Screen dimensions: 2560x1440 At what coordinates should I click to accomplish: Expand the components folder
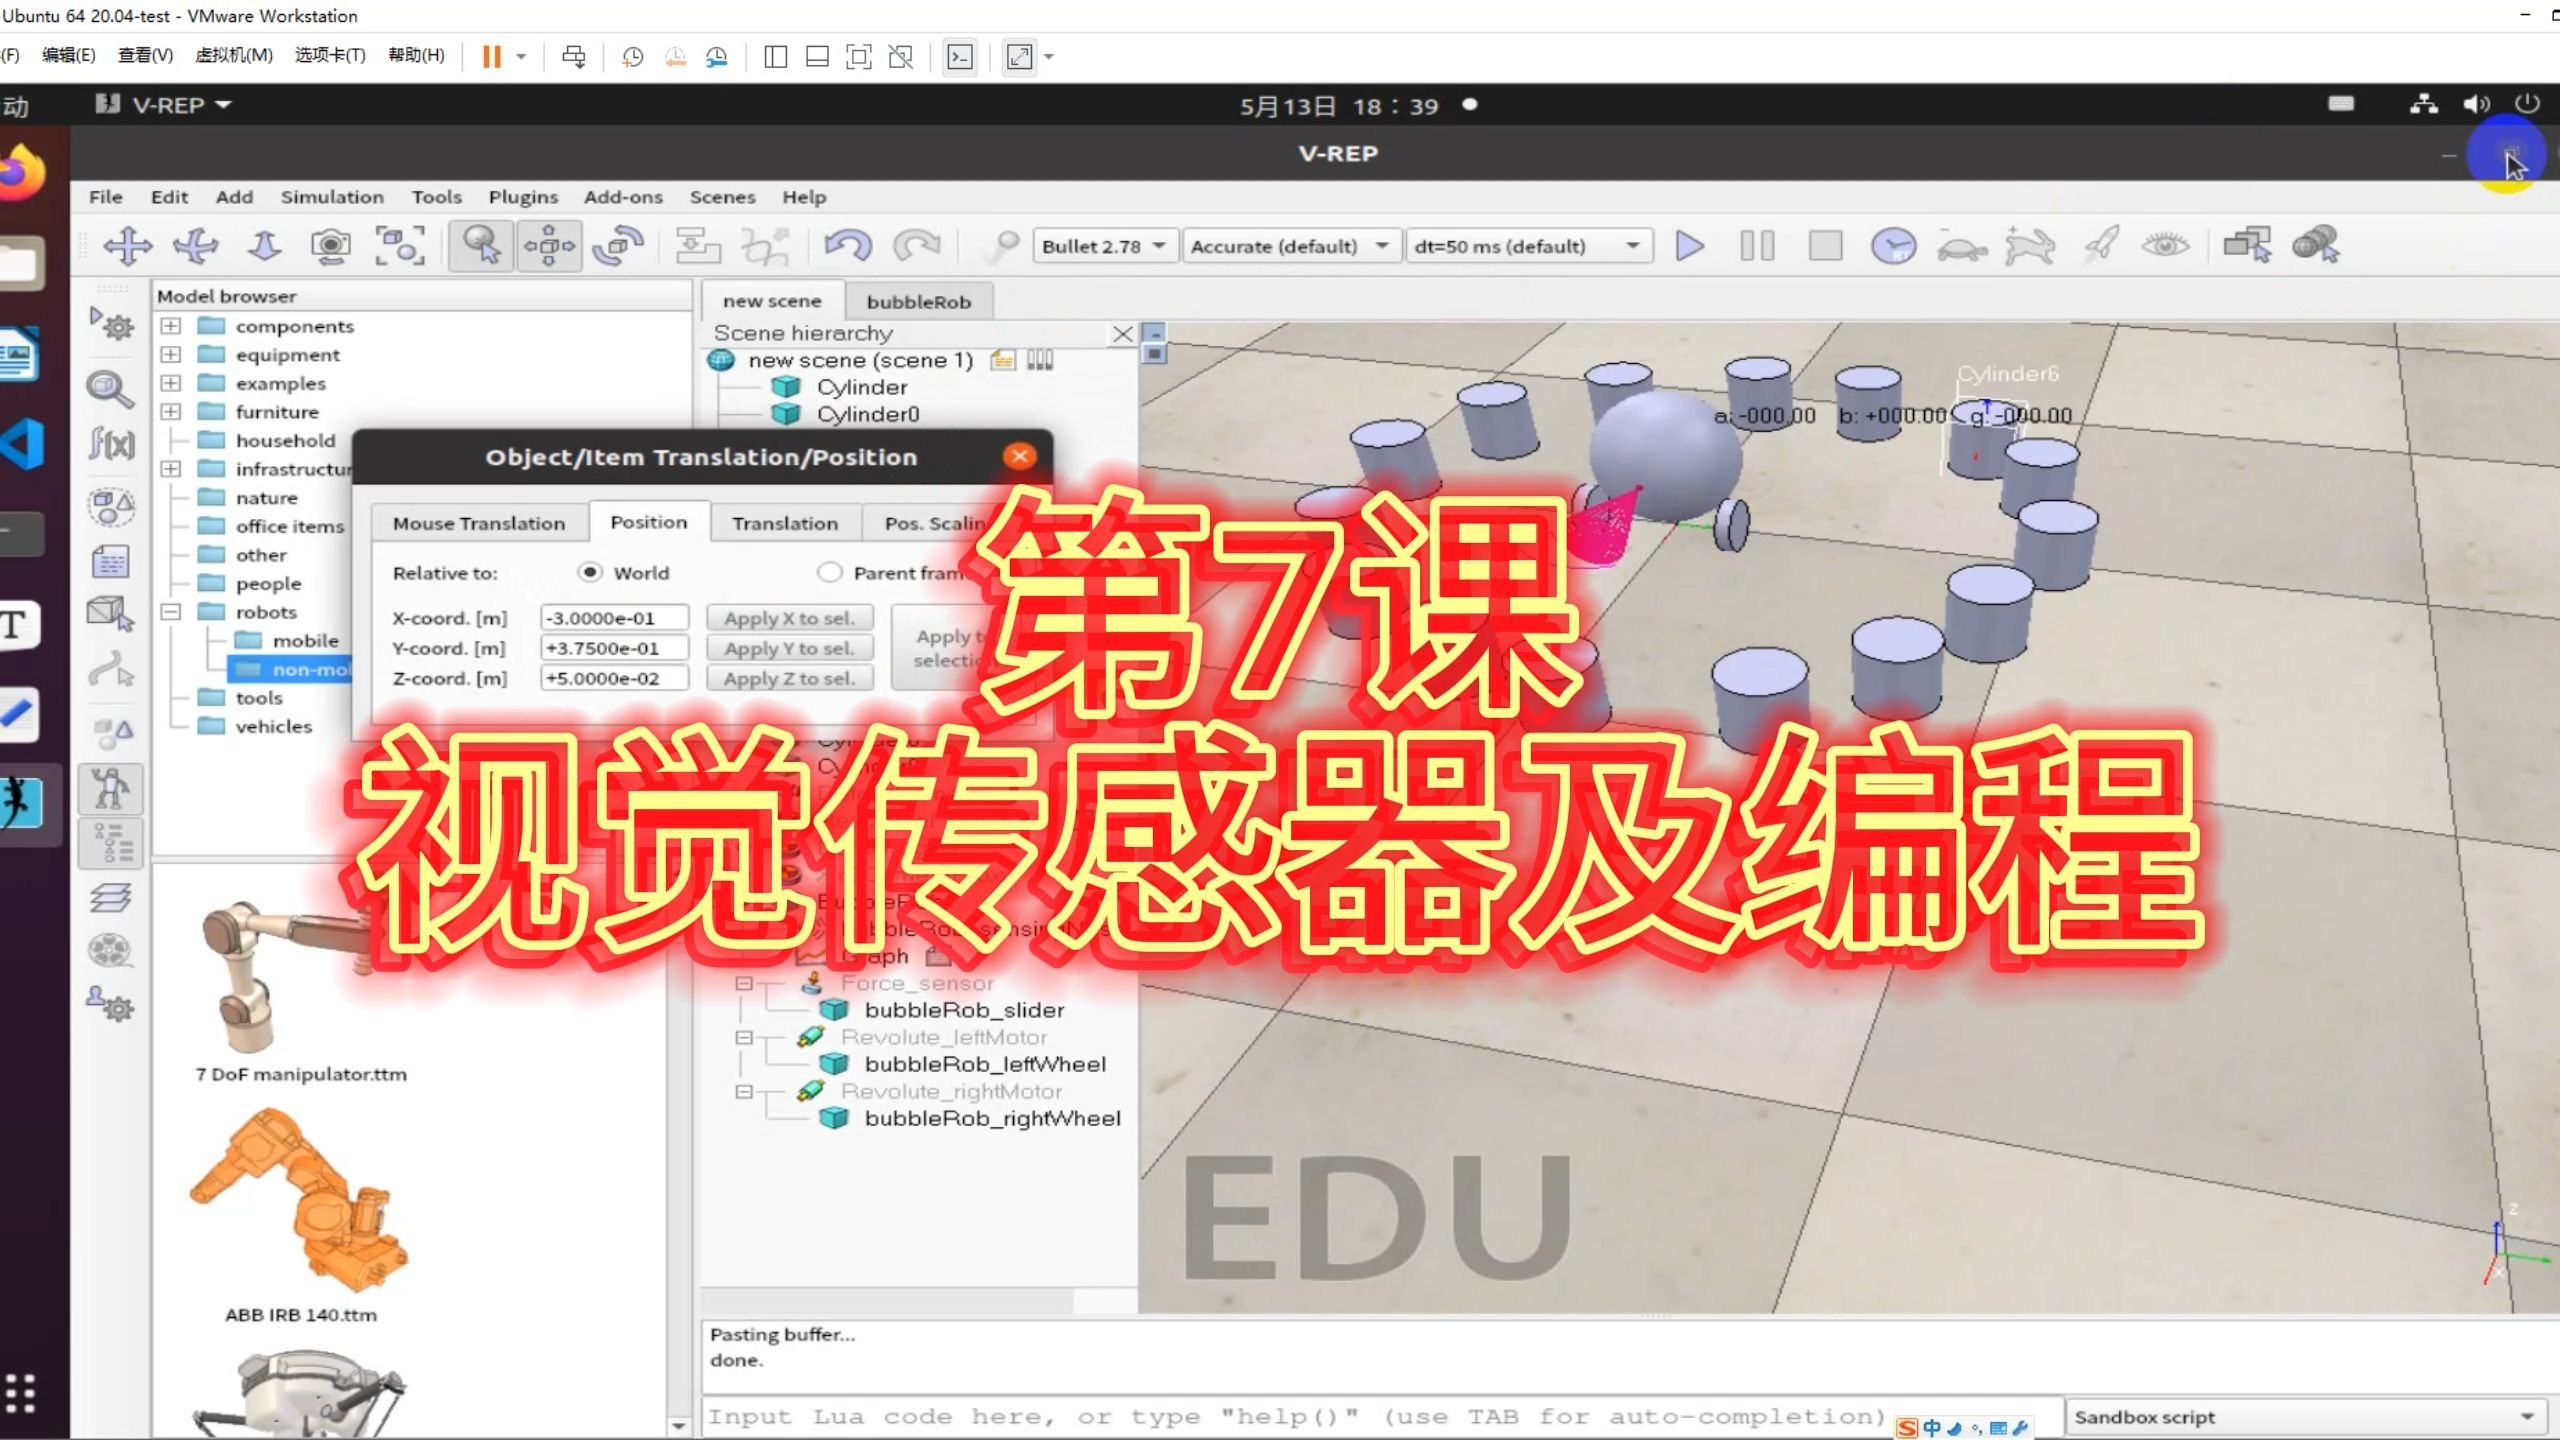(x=171, y=326)
